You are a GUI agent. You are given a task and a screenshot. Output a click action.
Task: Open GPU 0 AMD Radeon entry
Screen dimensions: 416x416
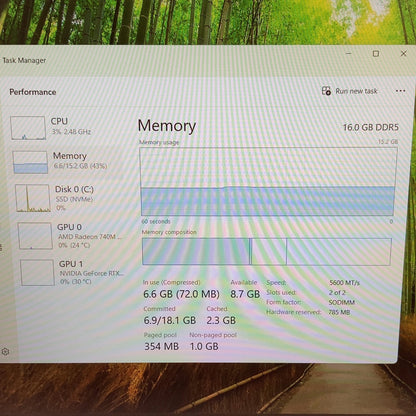pyautogui.click(x=89, y=236)
